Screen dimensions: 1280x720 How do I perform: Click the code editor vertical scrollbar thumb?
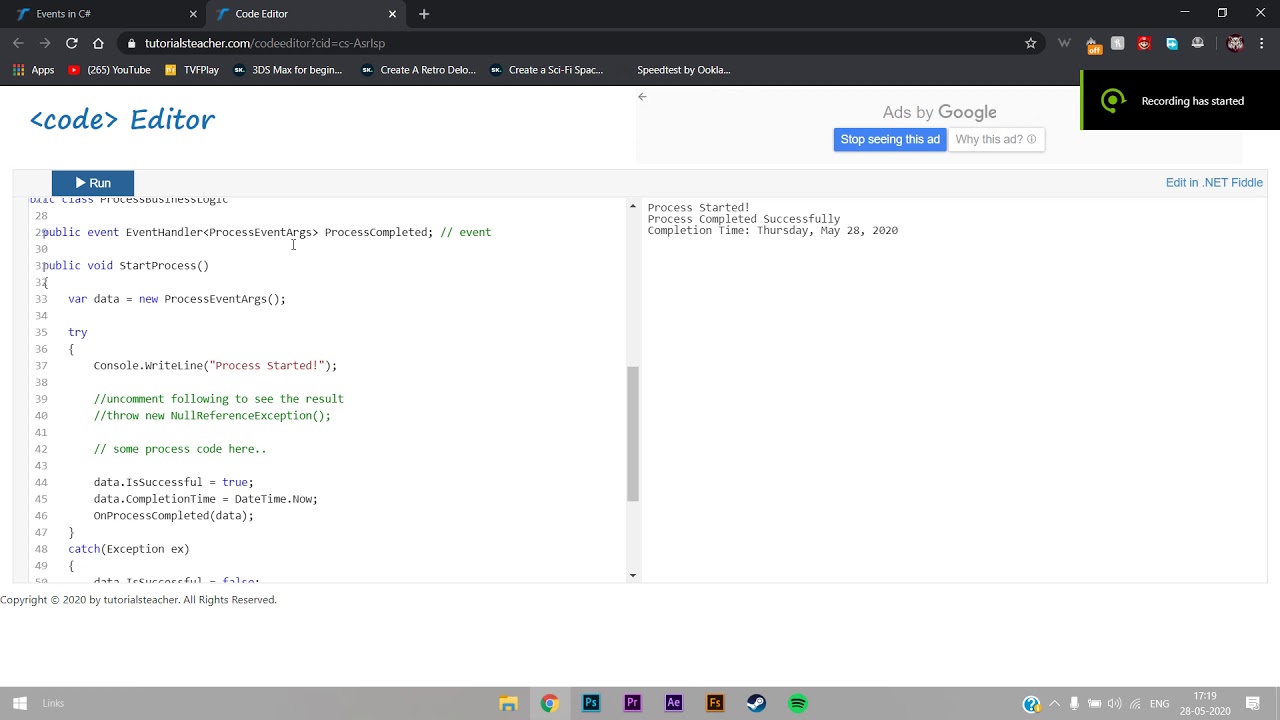coord(632,433)
